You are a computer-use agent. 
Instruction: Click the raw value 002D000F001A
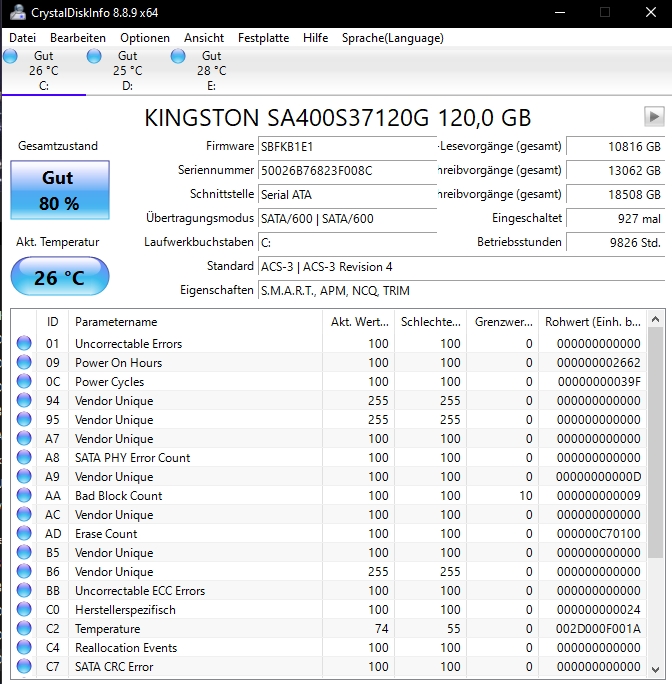(598, 629)
